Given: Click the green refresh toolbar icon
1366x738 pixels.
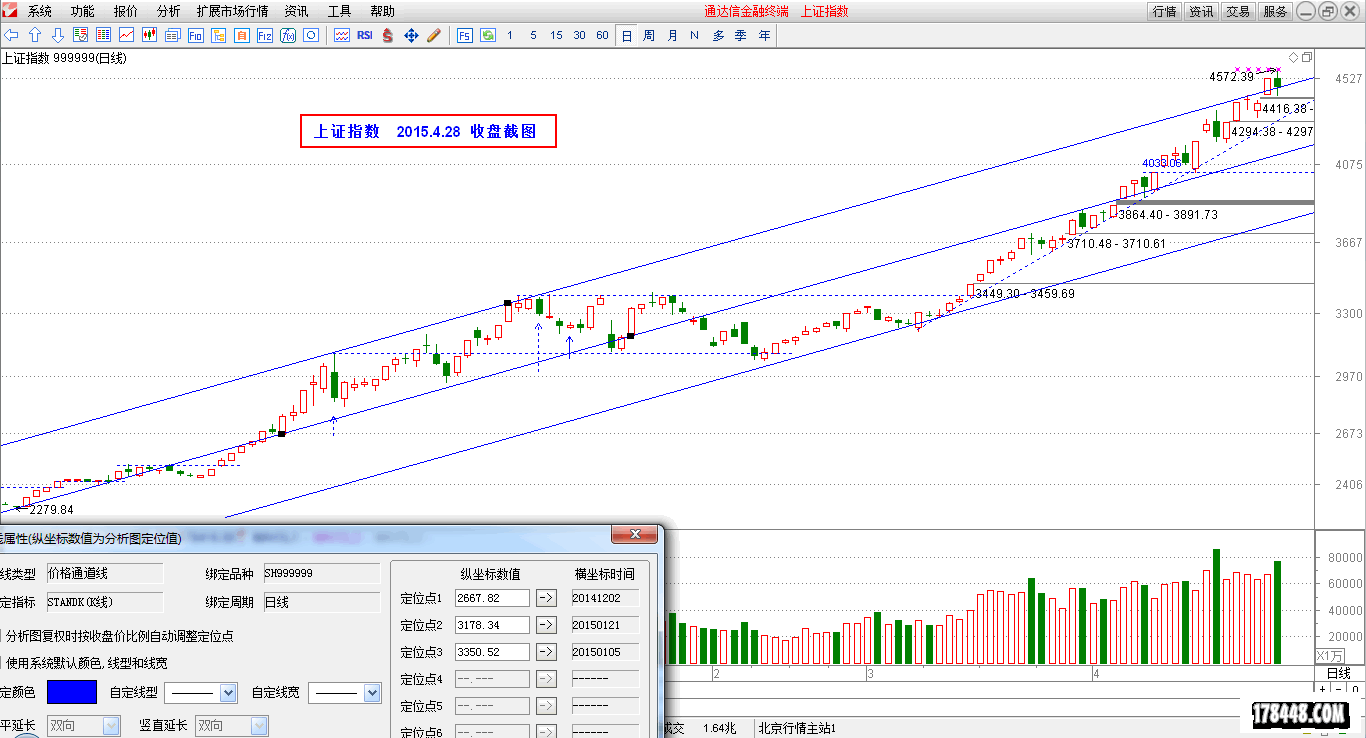Looking at the screenshot, I should (x=487, y=35).
